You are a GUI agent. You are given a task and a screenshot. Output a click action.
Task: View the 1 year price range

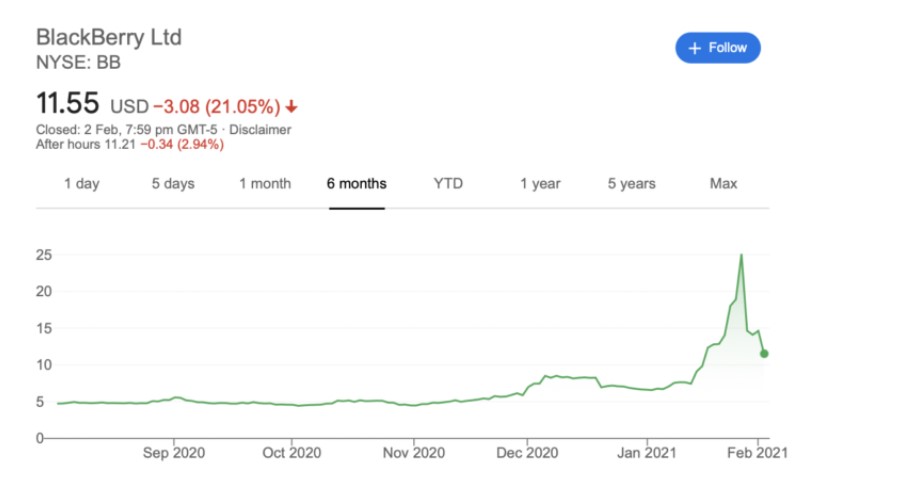click(x=540, y=184)
